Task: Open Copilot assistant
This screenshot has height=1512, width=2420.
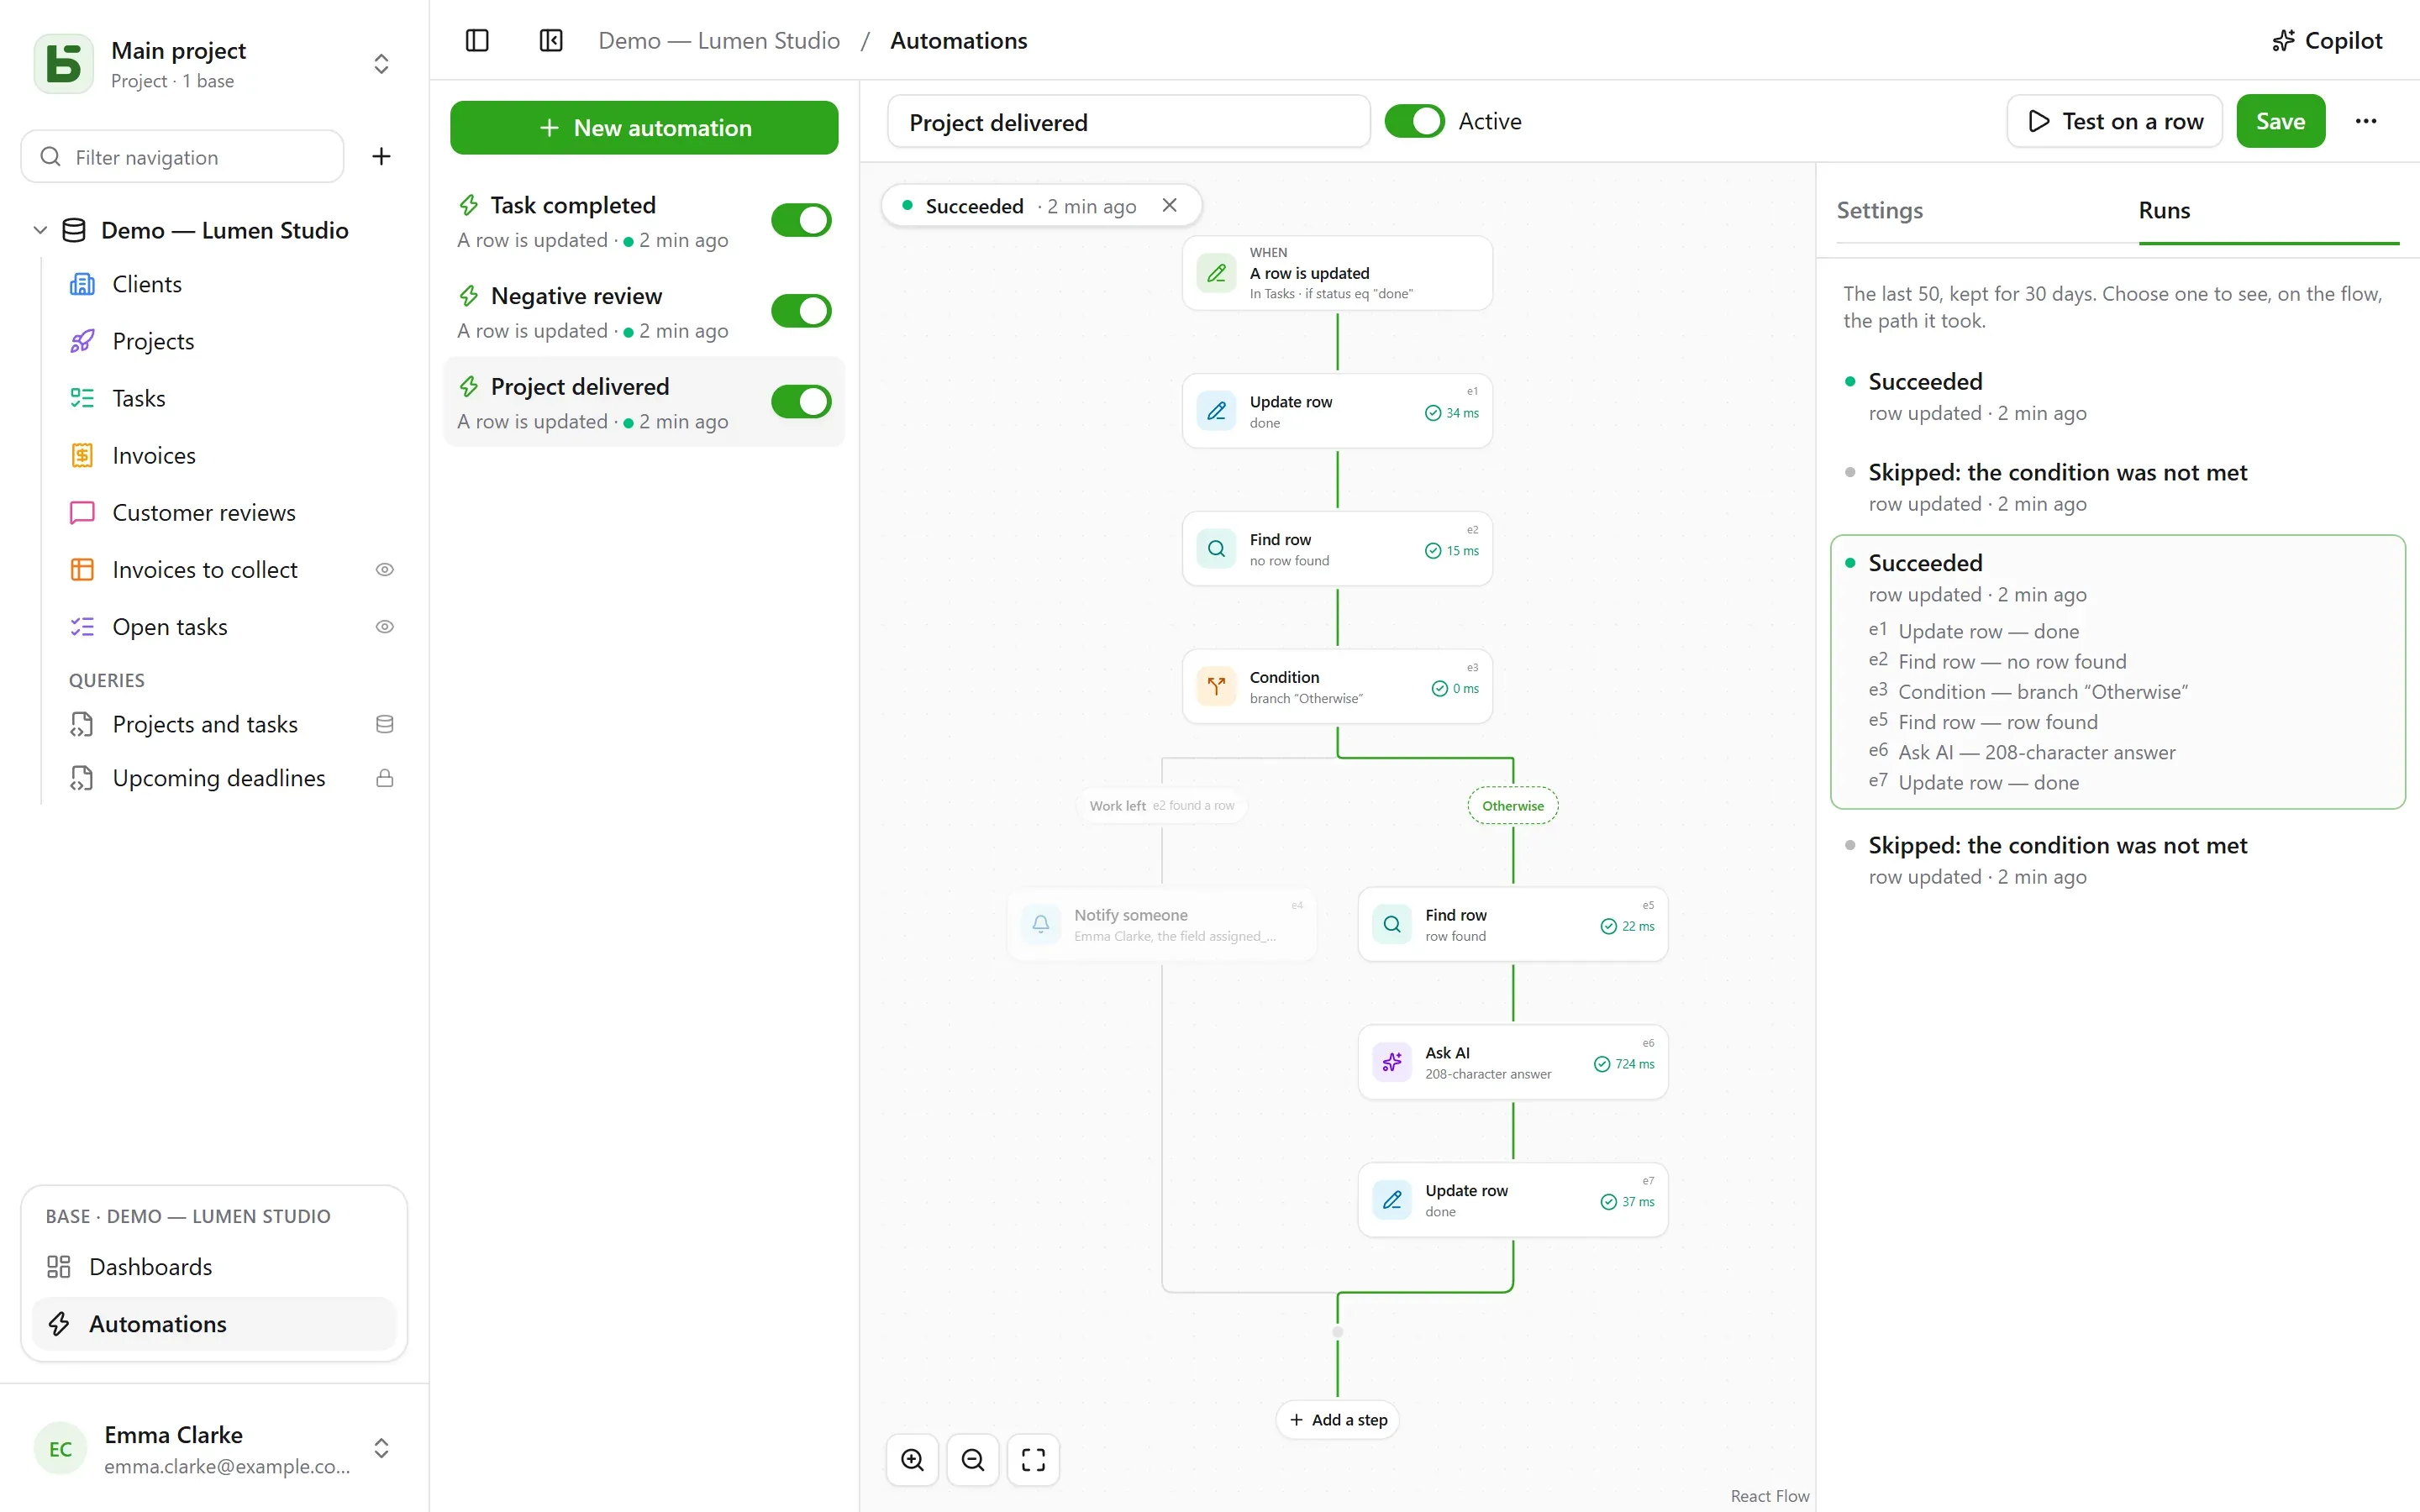Action: [x=2327, y=40]
